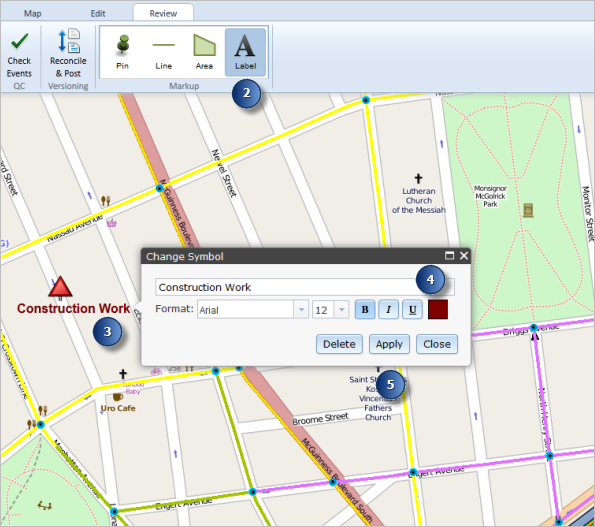Open the dark red text color swatch

[x=438, y=309]
